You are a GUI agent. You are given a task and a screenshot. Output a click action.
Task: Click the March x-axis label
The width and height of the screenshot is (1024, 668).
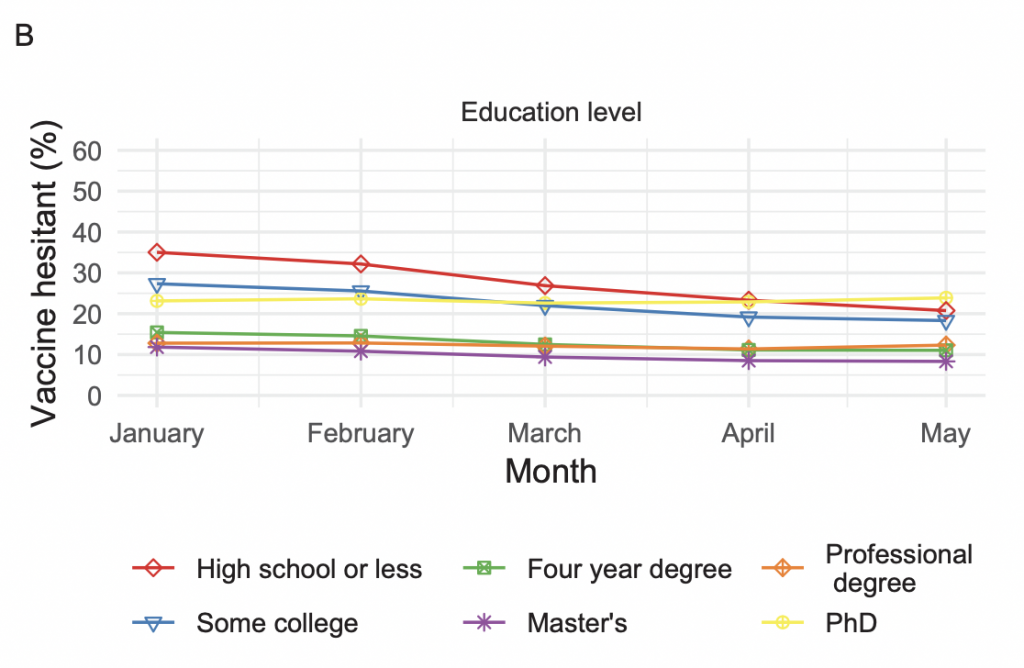(544, 434)
